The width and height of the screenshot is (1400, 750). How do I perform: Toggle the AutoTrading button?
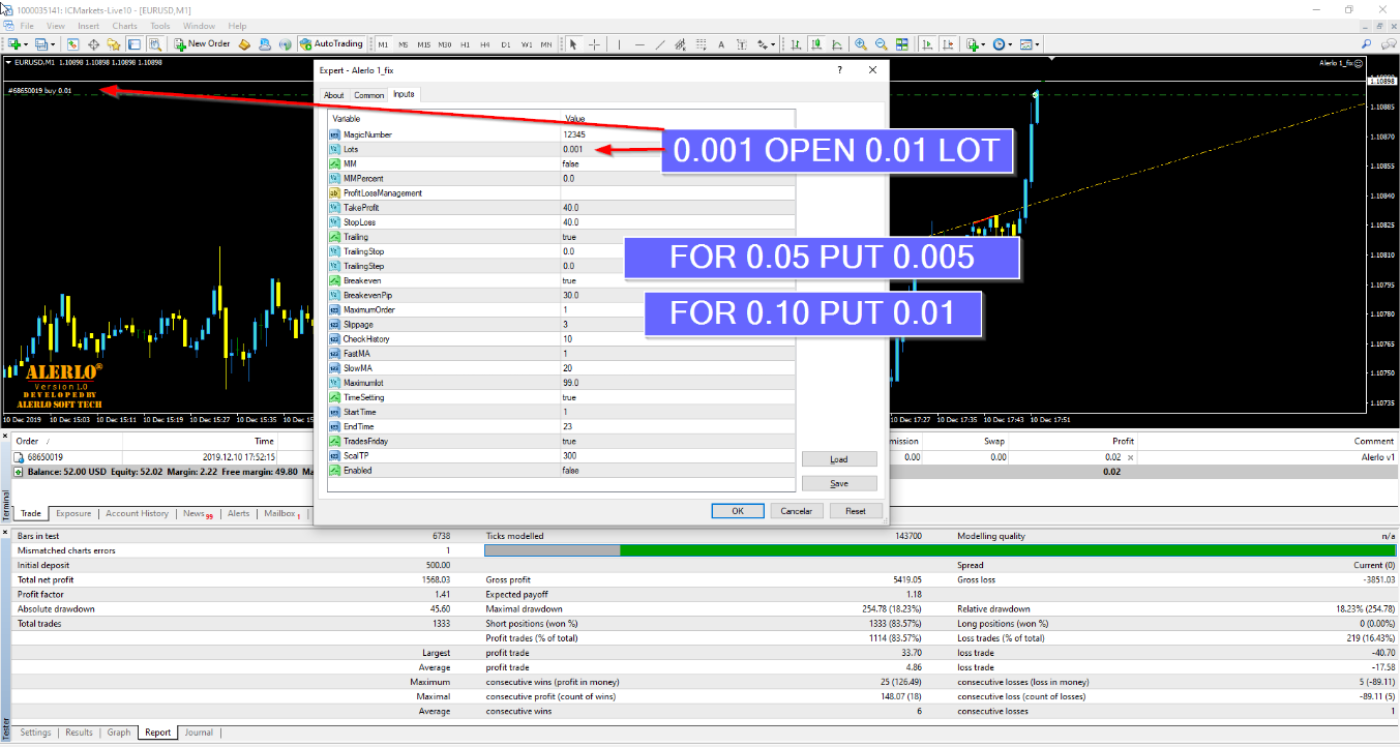pos(331,44)
